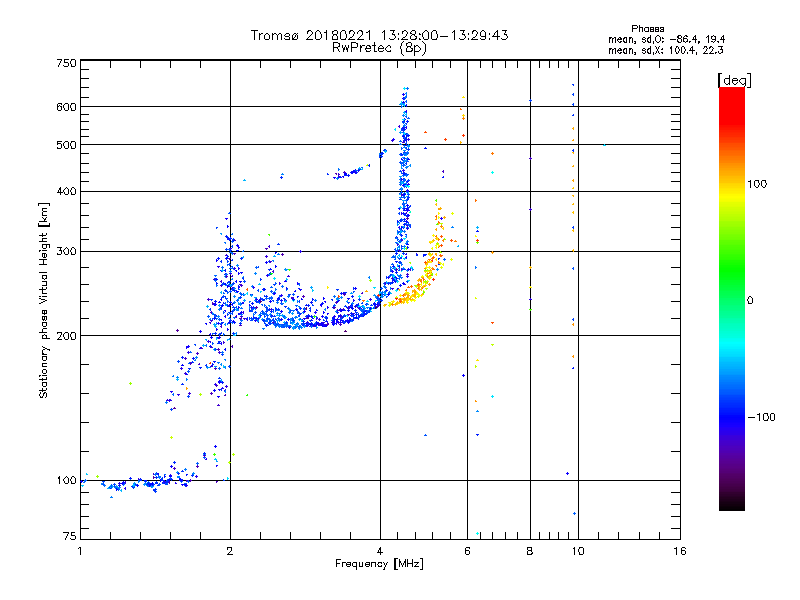Click the x-axis tick label '1'
Image resolution: width=800 pixels, height=600 pixels.
[80, 551]
